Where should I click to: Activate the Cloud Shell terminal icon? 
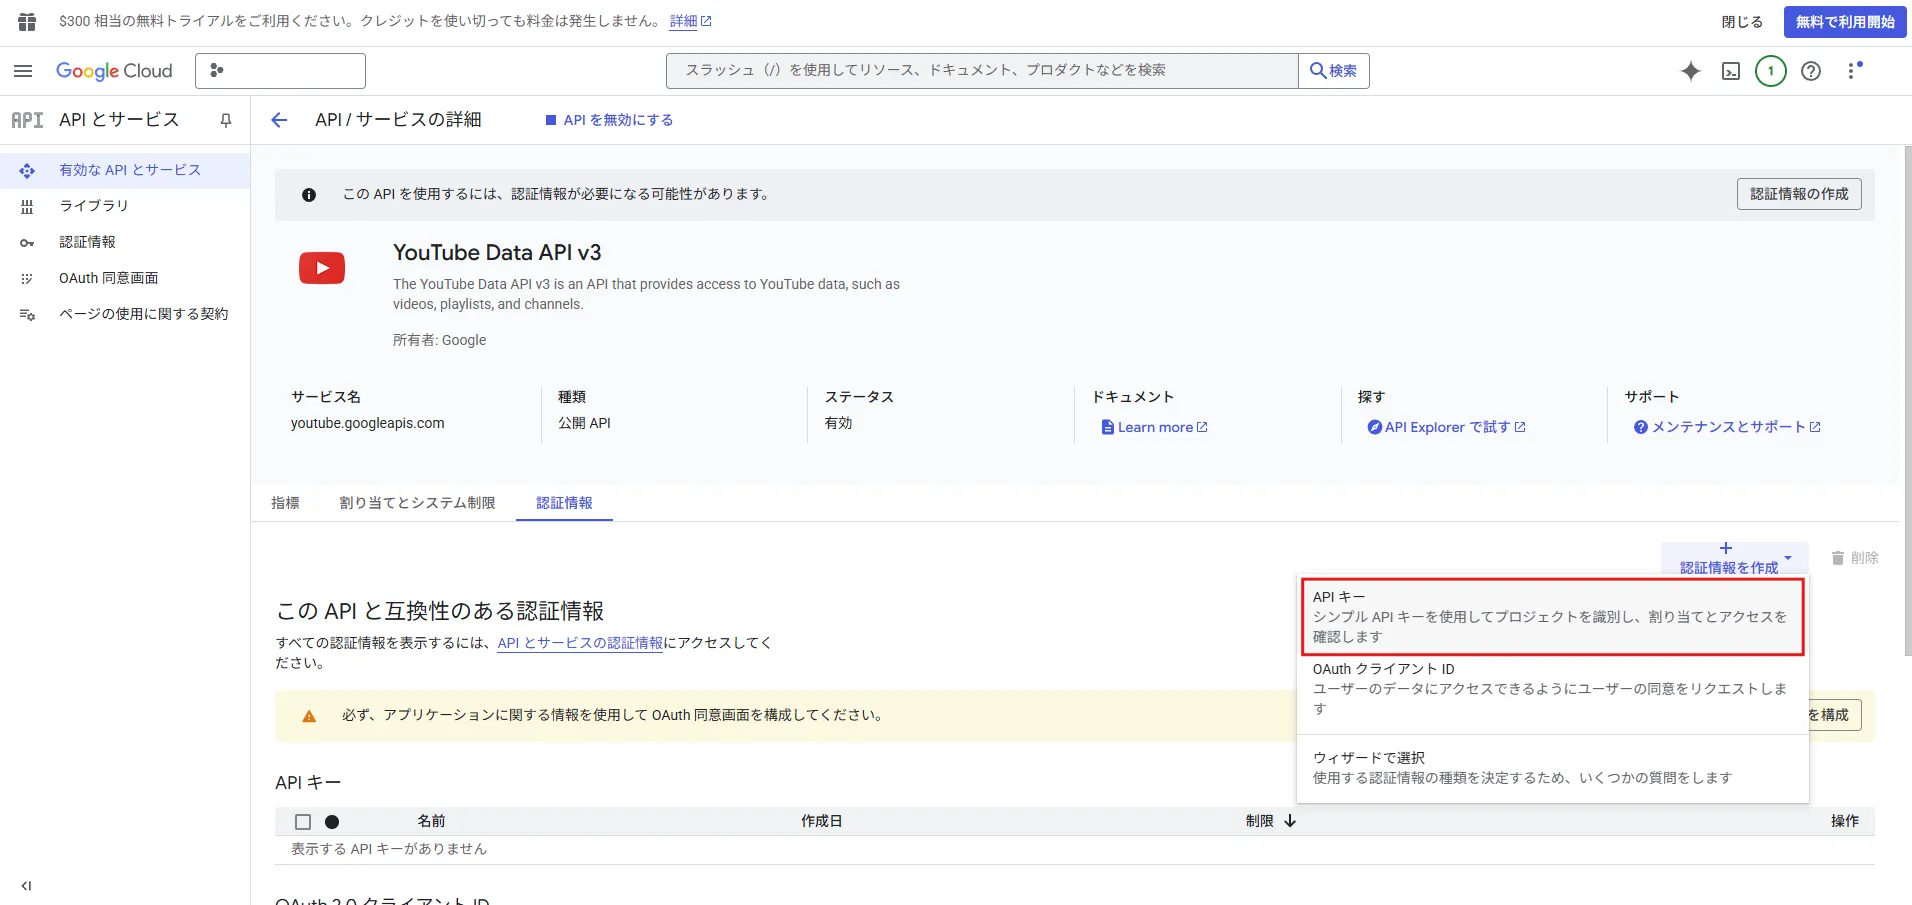click(x=1731, y=71)
